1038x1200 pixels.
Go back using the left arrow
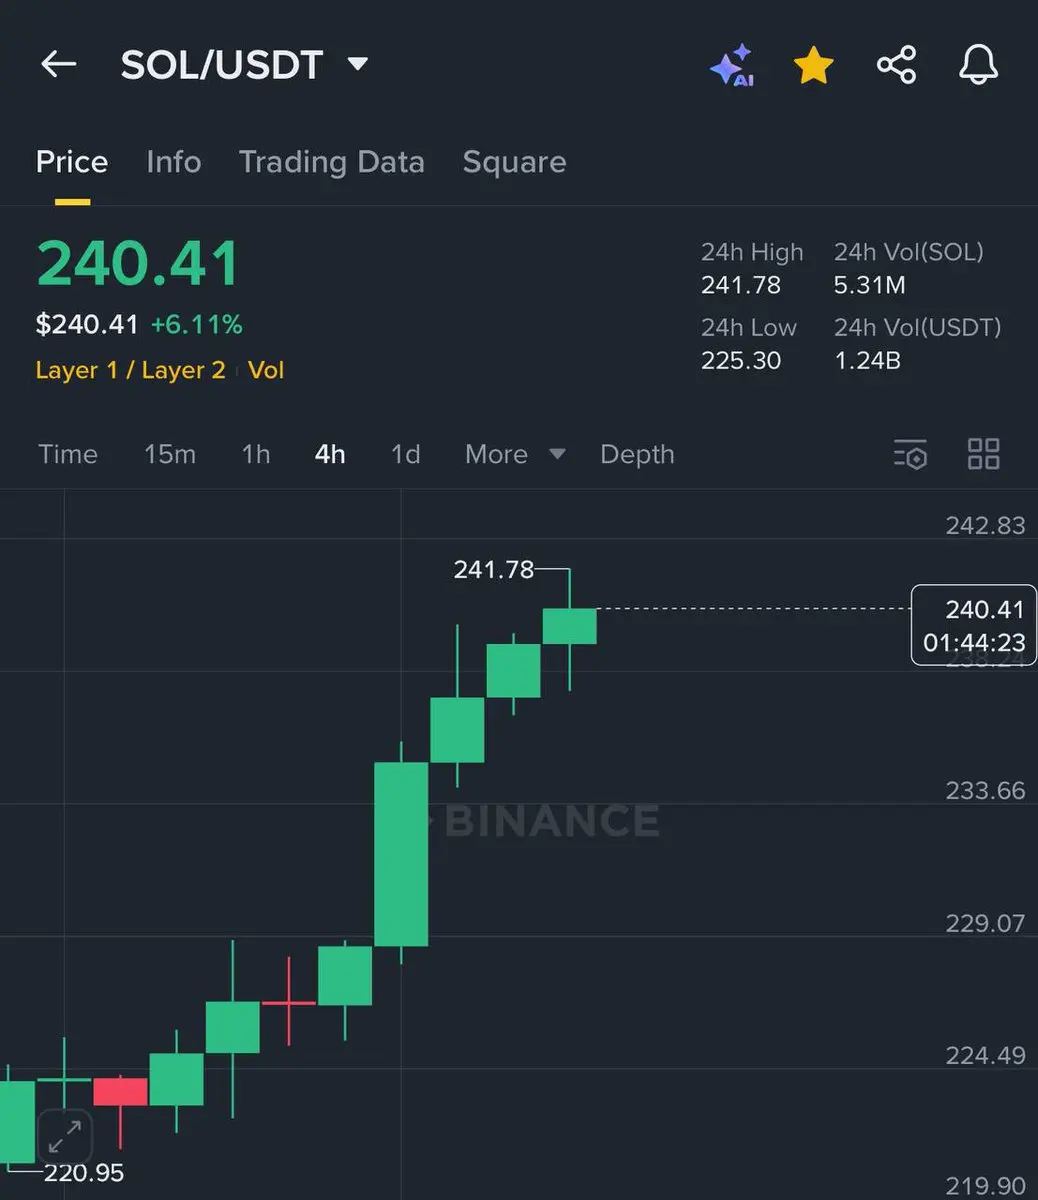point(58,65)
